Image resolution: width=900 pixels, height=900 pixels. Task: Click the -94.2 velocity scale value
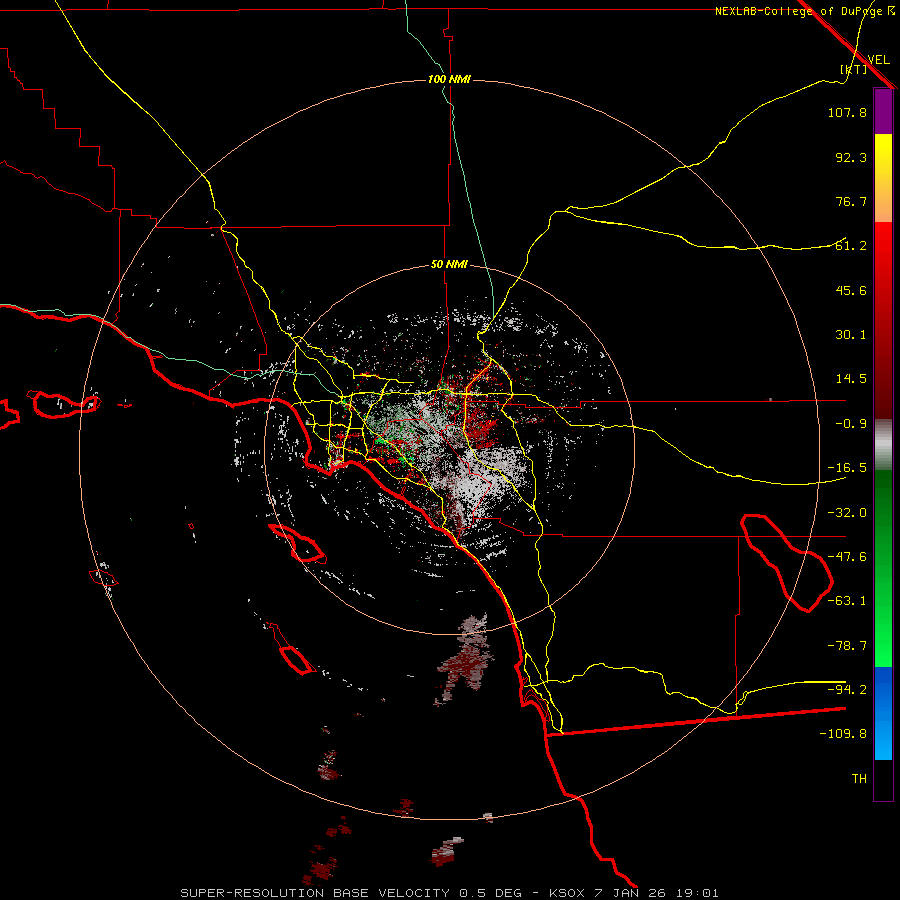point(847,689)
